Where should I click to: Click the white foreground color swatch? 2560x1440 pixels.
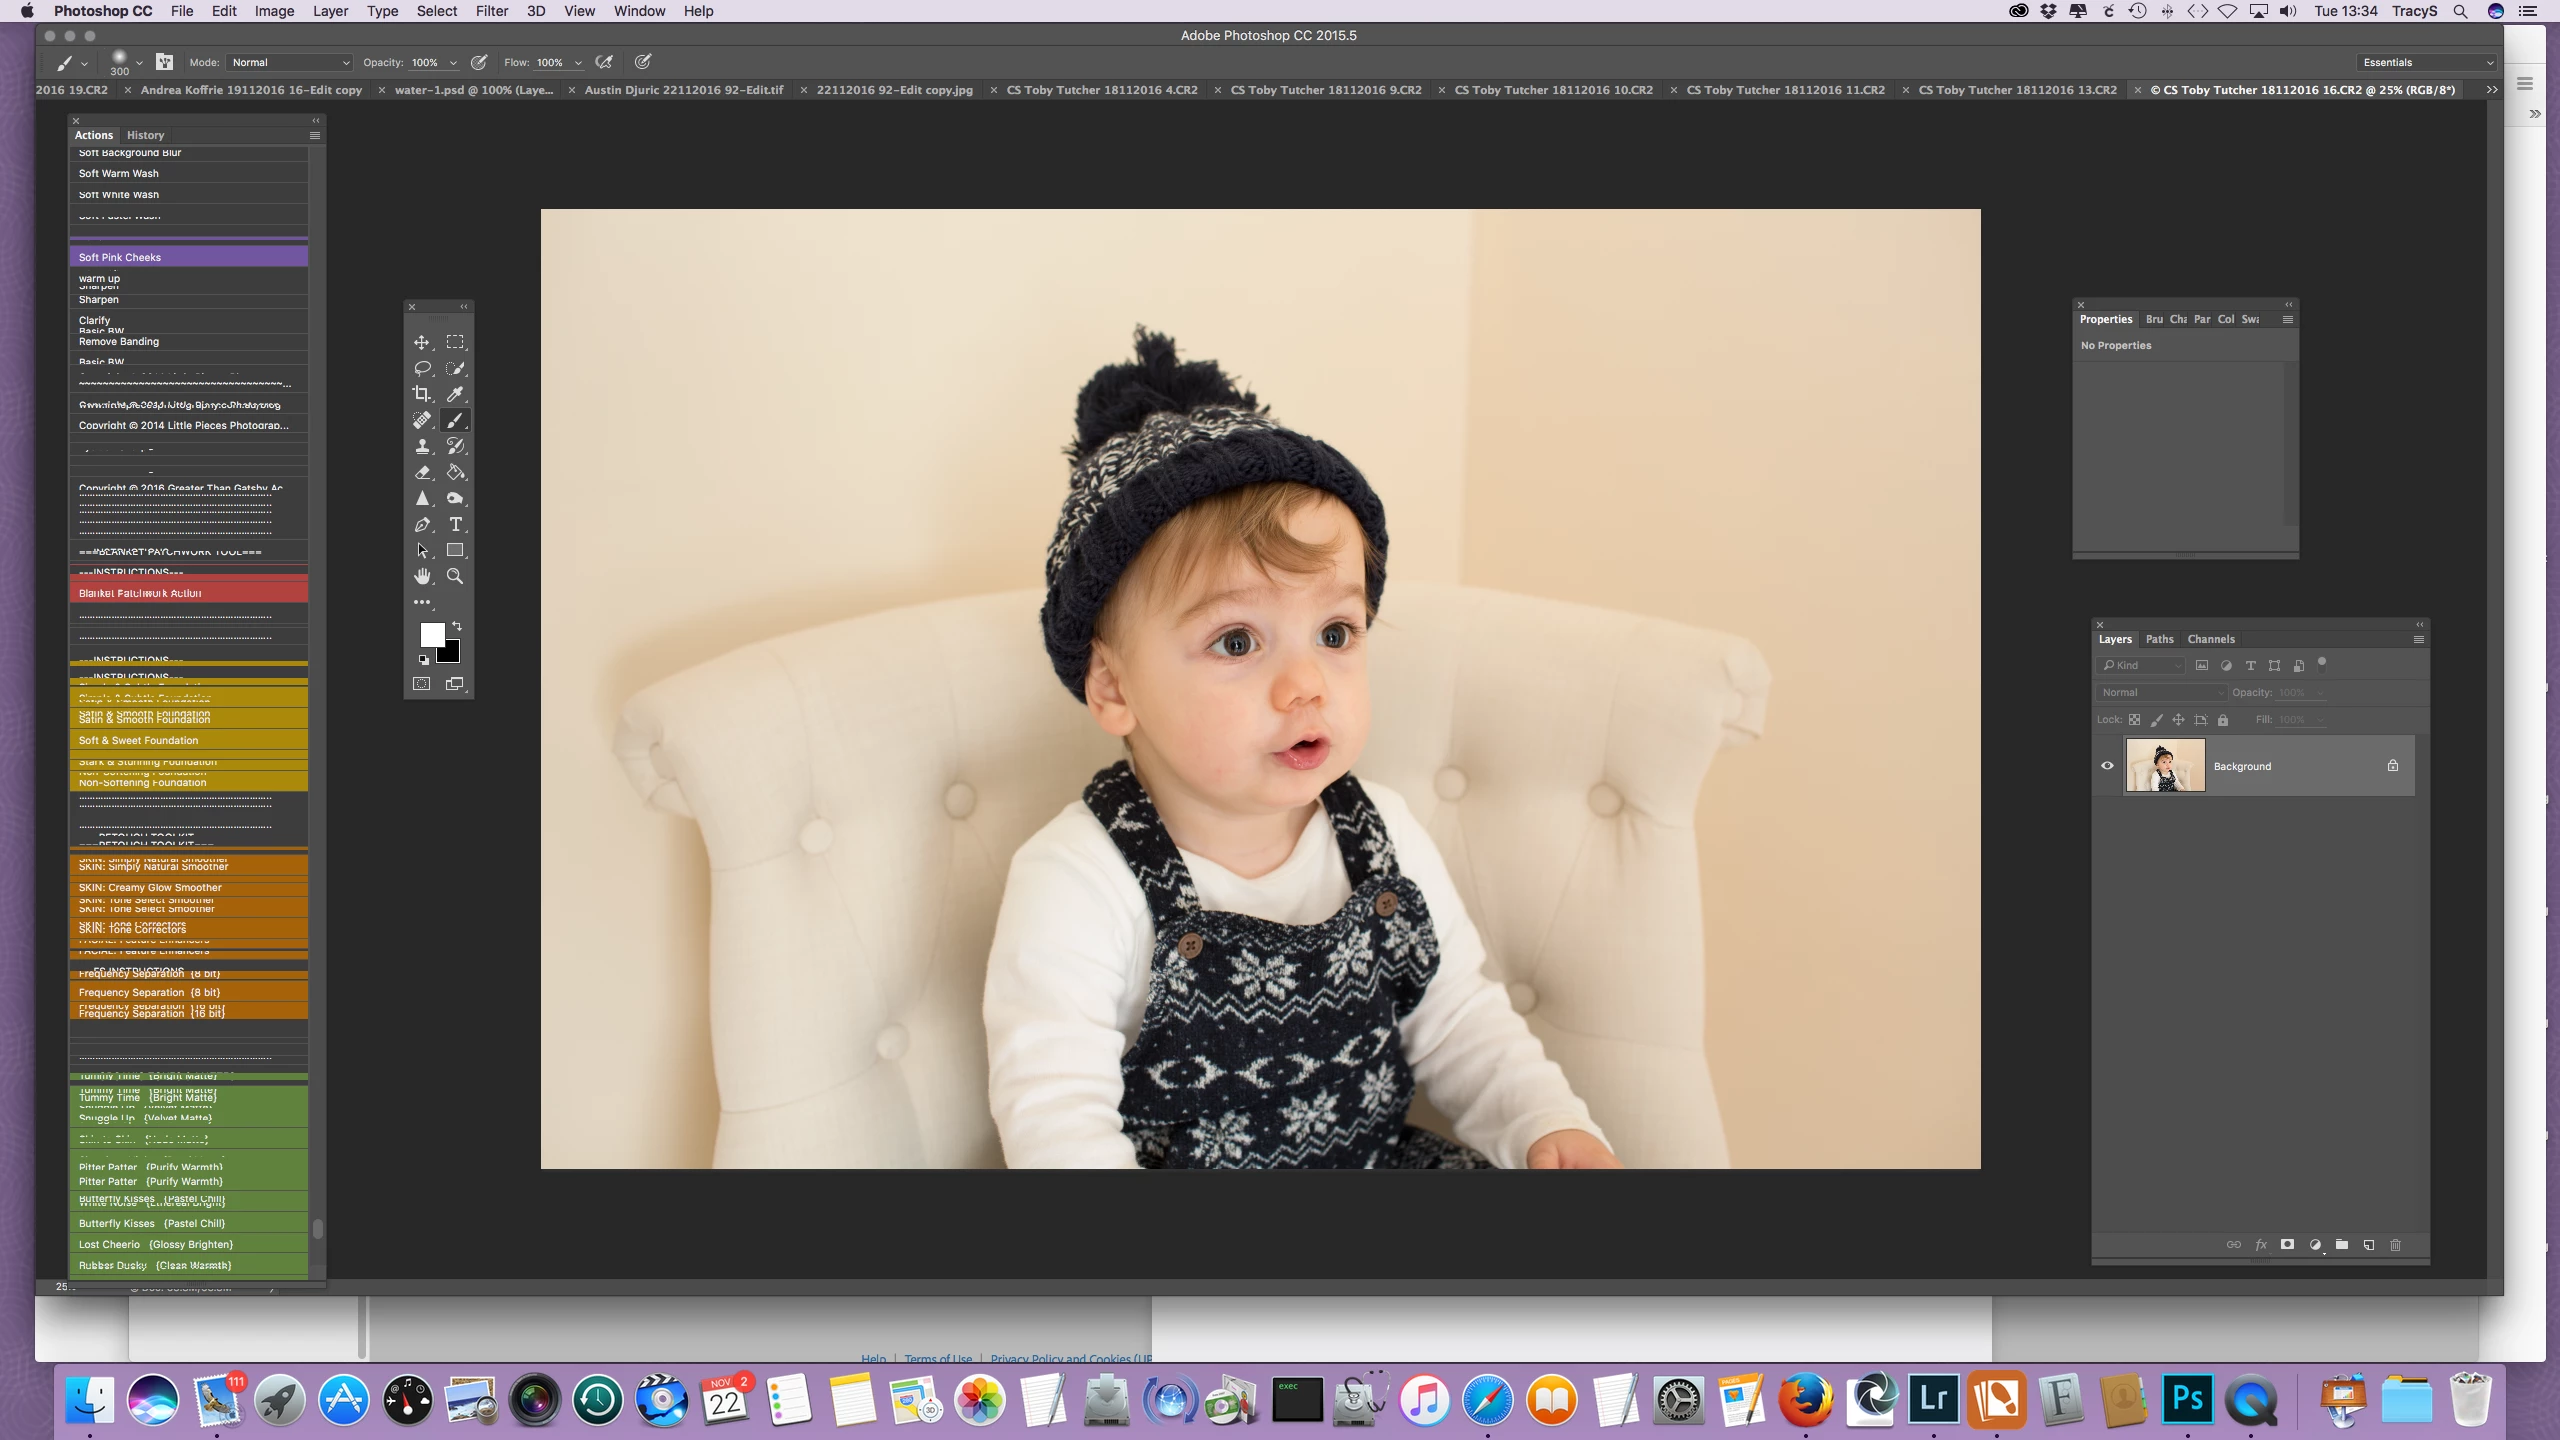point(431,634)
